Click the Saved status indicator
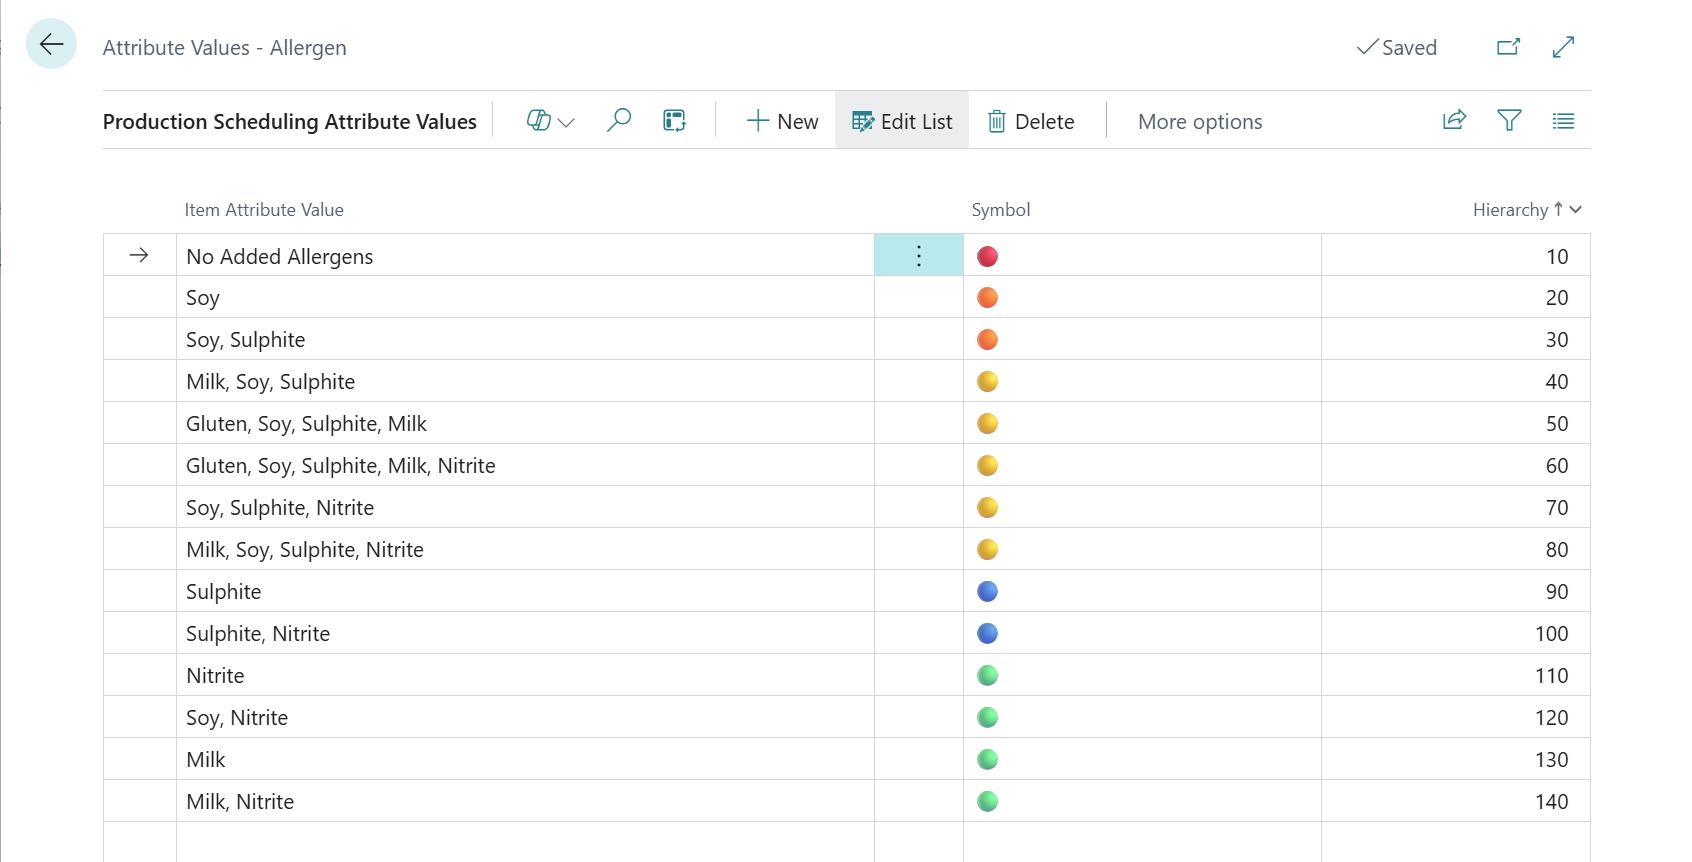Viewport: 1692px width, 862px height. (x=1396, y=48)
